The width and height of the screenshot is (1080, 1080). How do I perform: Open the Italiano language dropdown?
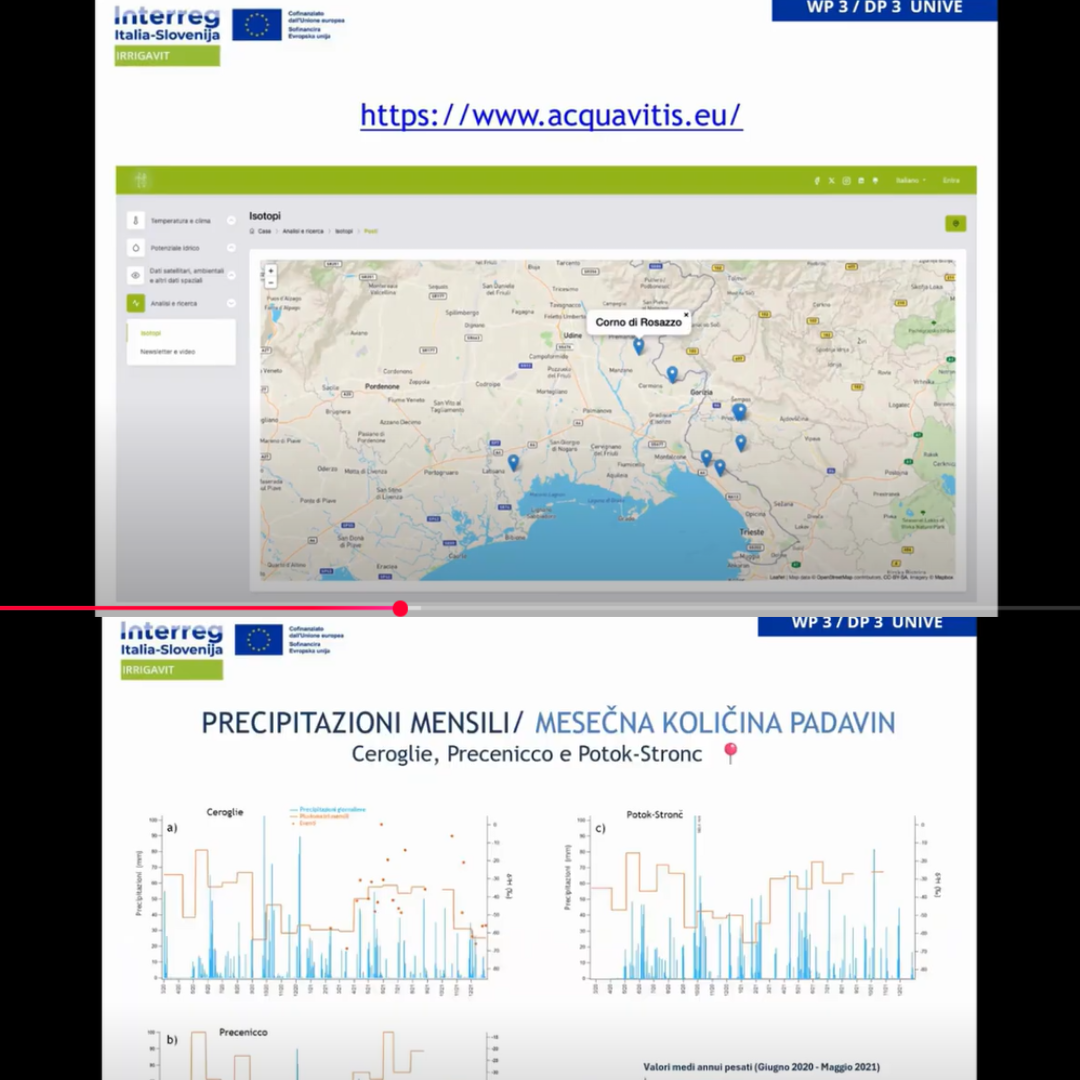(x=911, y=180)
